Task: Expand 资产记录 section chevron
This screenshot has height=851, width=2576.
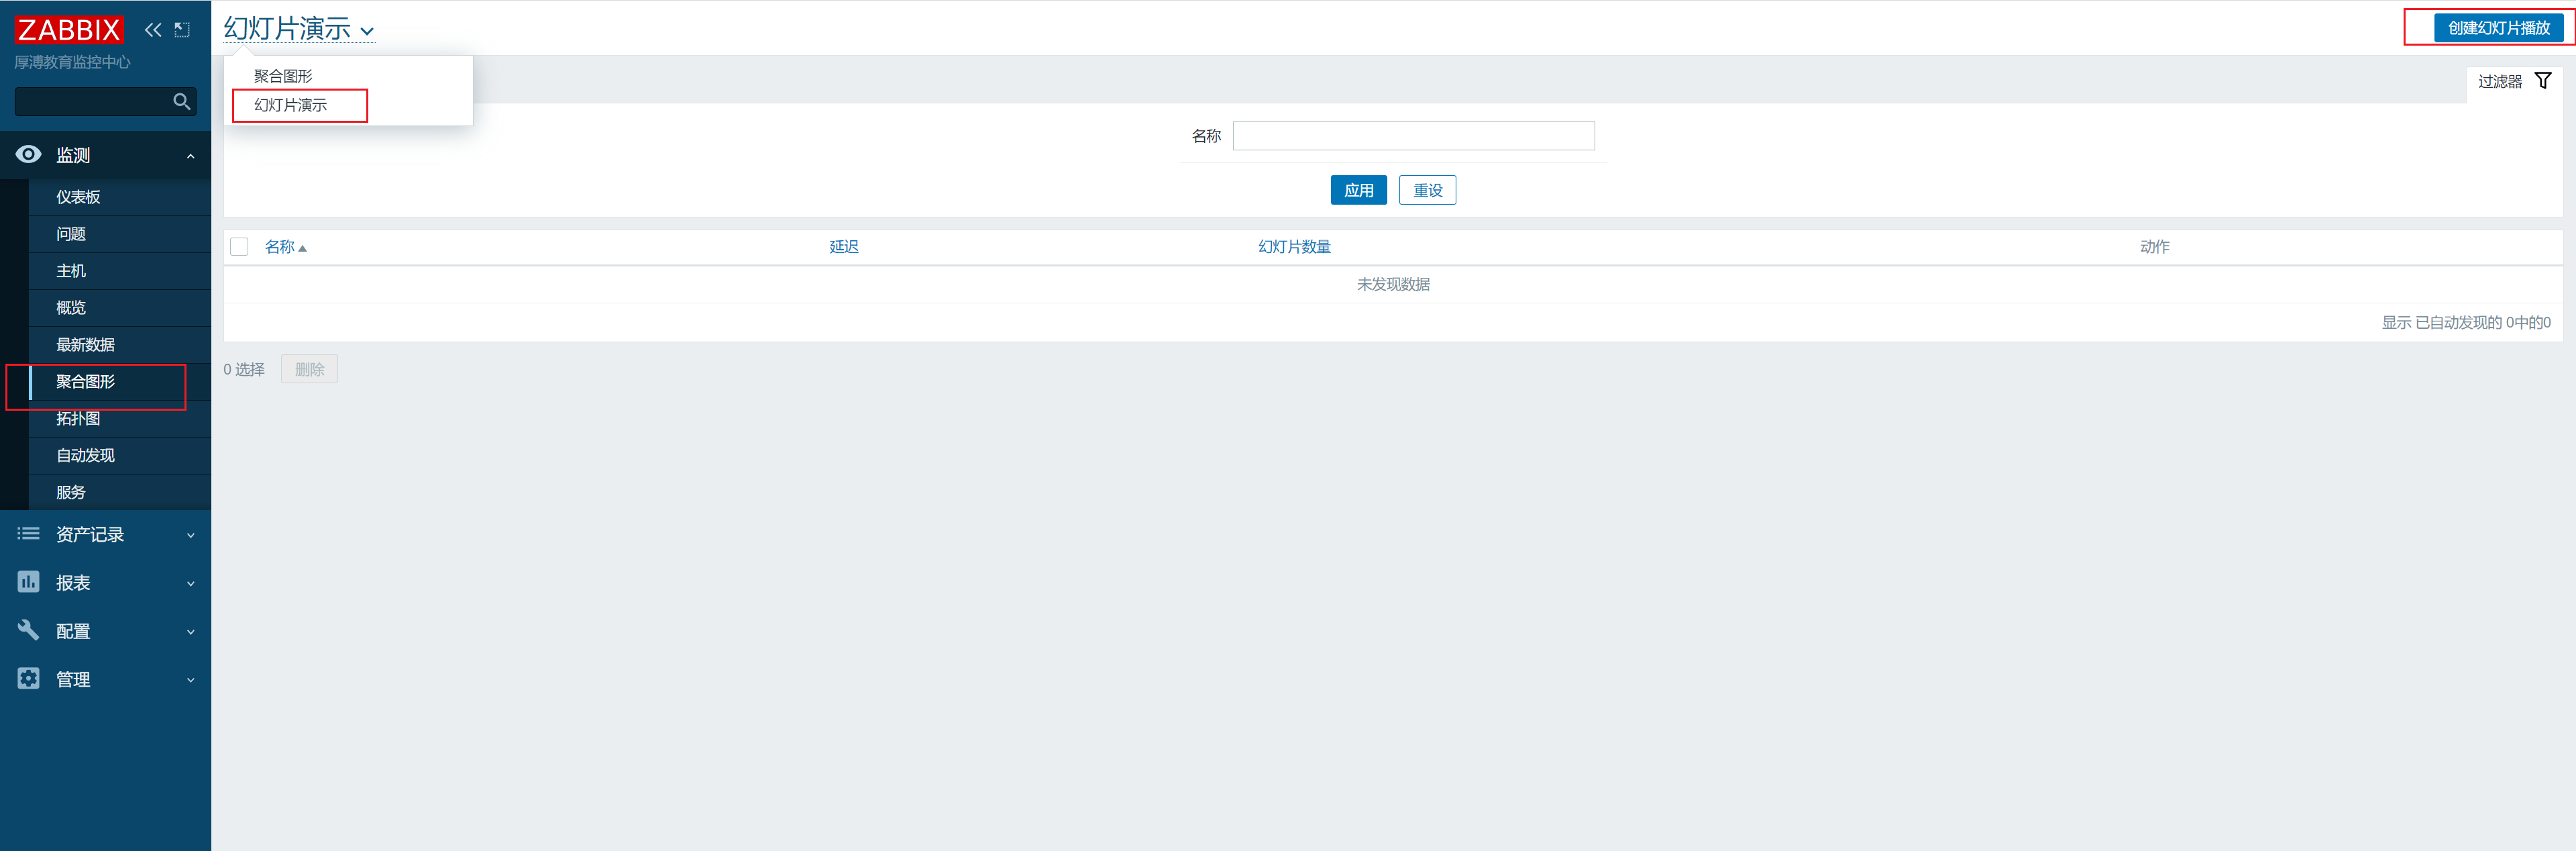Action: point(190,536)
